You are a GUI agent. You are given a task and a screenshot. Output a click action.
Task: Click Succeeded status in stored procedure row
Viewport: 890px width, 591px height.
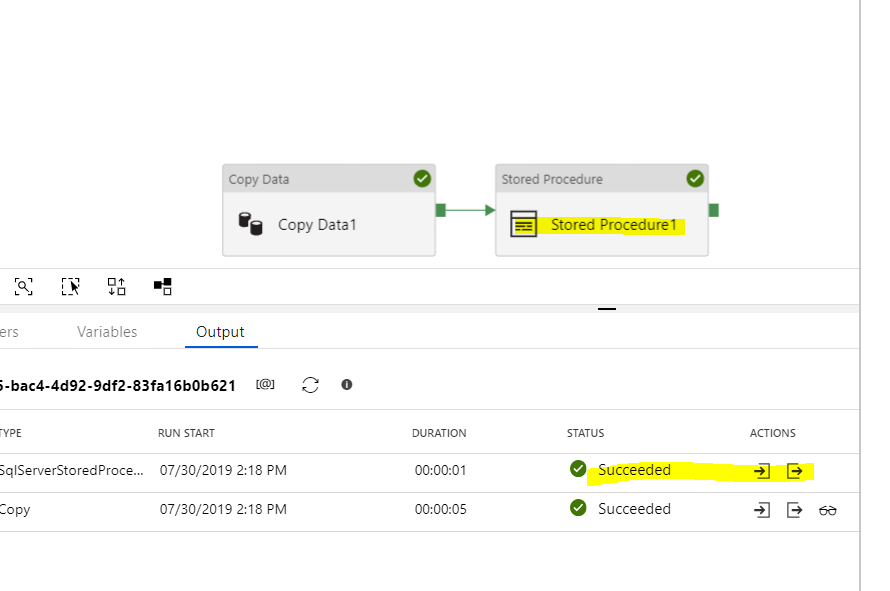coord(635,470)
